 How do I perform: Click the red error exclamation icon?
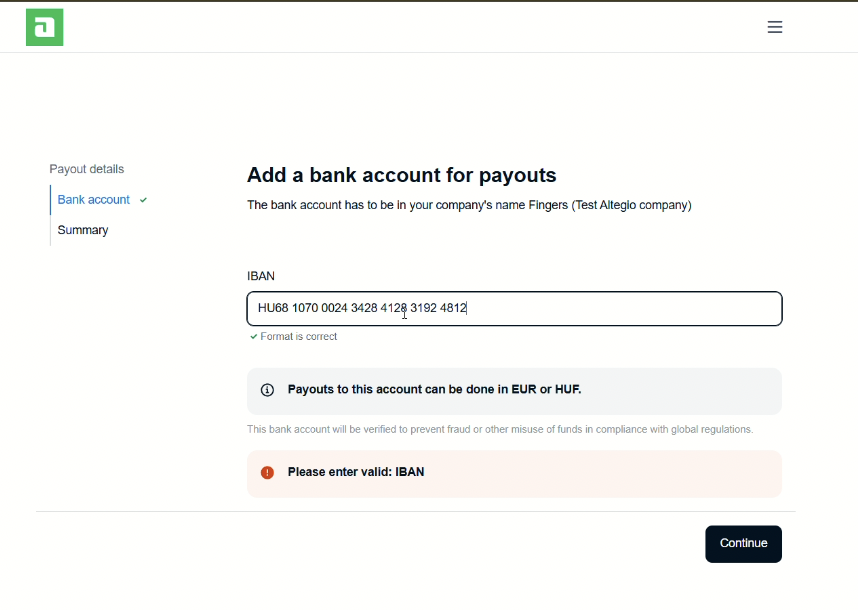tap(267, 472)
